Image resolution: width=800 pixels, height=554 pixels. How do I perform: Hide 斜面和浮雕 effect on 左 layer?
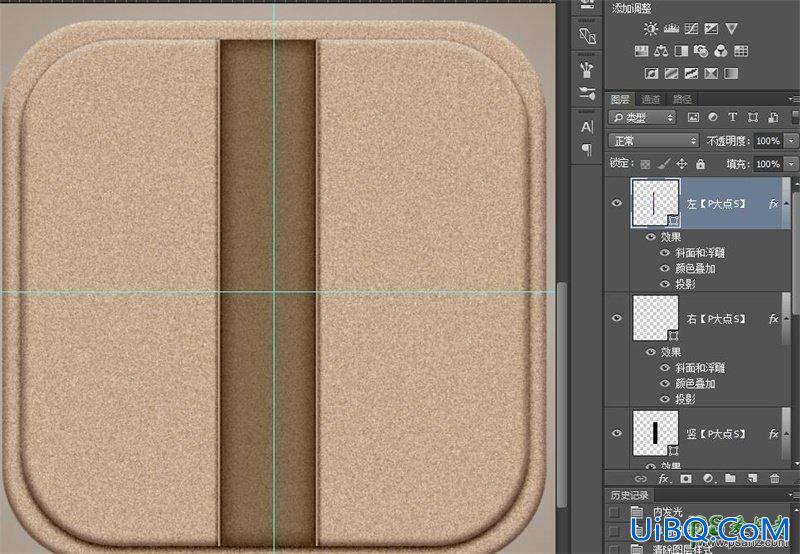[x=665, y=253]
